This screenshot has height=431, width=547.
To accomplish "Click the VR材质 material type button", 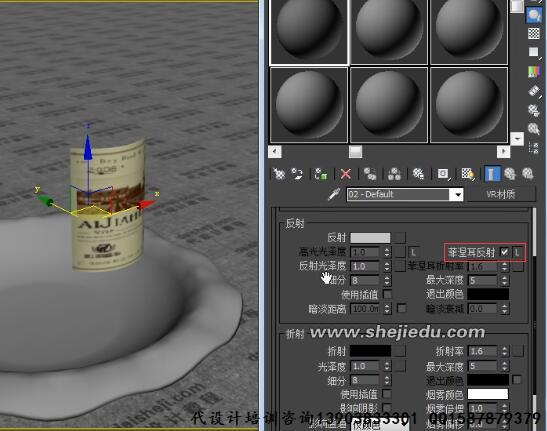I will pyautogui.click(x=501, y=194).
